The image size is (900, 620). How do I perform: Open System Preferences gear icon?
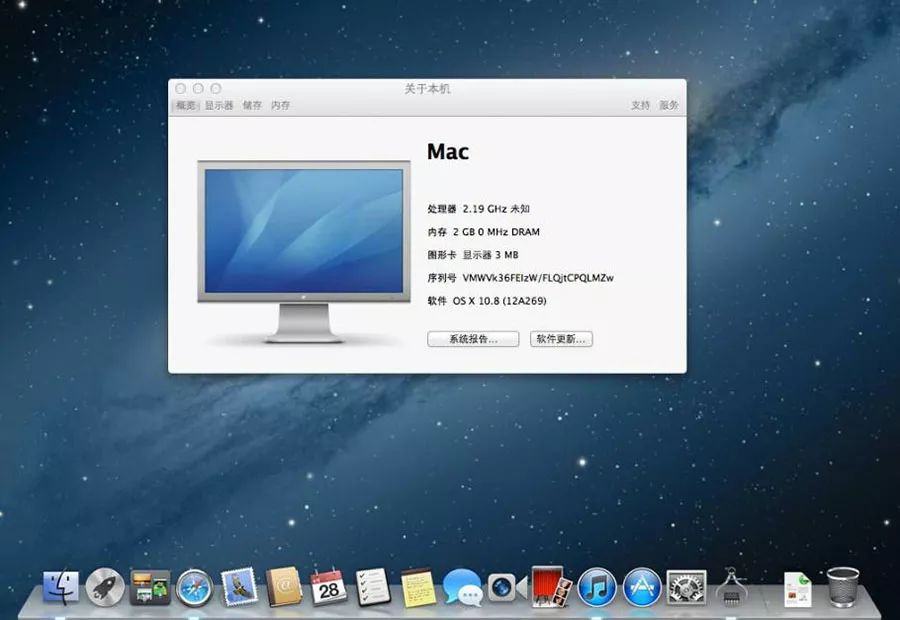click(x=686, y=587)
